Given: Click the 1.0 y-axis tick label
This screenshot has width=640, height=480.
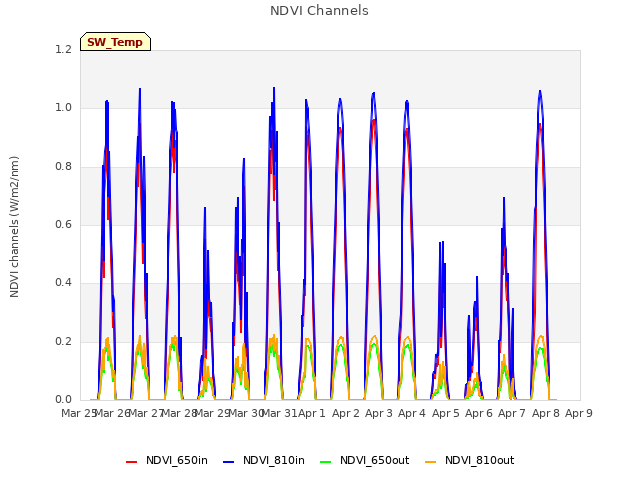Looking at the screenshot, I should pyautogui.click(x=63, y=108).
